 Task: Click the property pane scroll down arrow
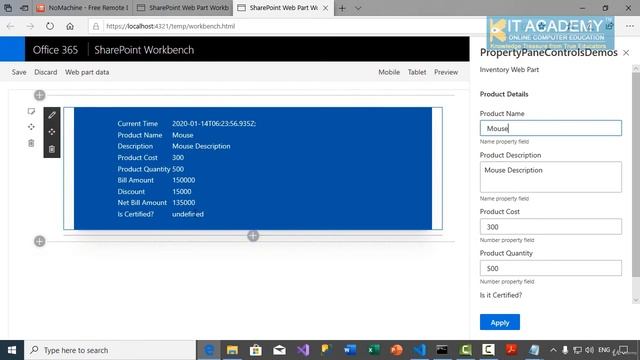[x=636, y=300]
